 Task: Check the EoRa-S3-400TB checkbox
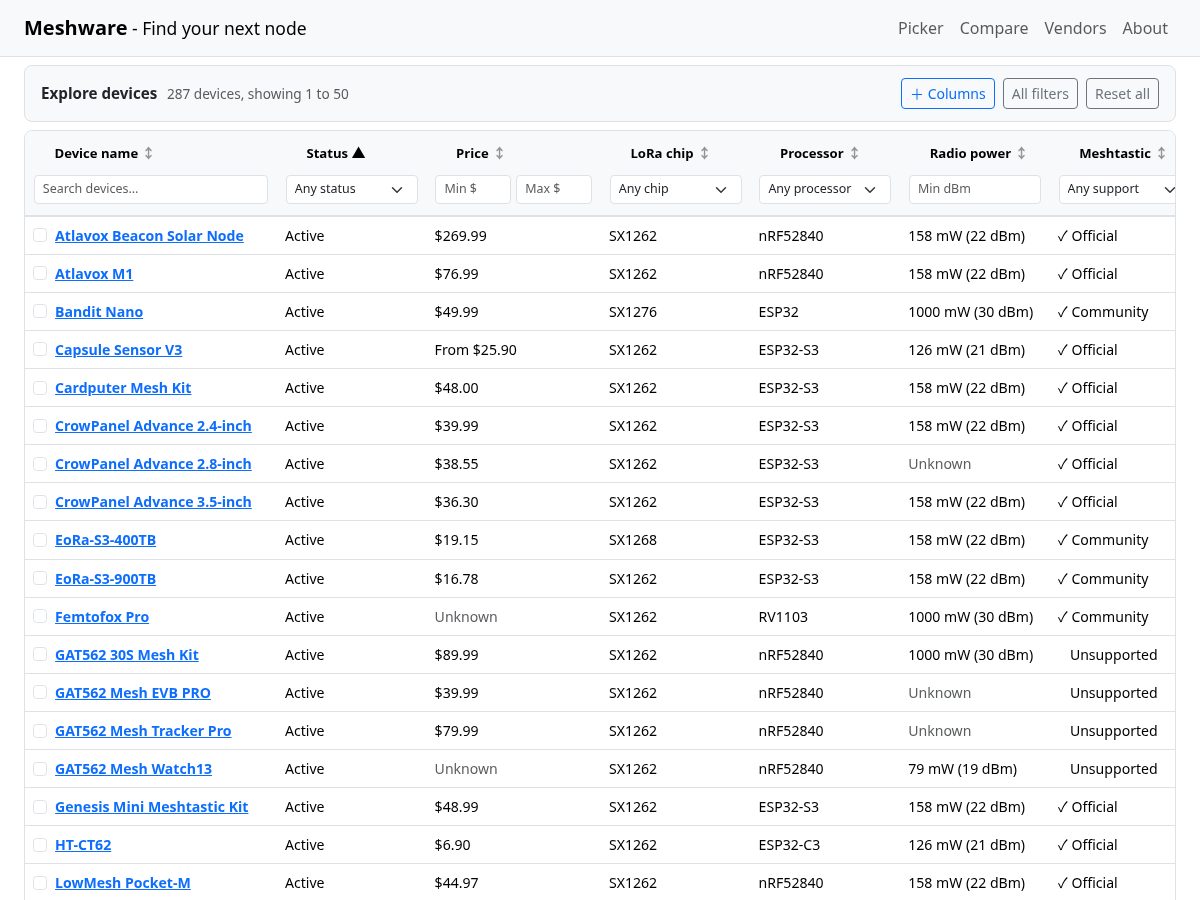coord(40,539)
